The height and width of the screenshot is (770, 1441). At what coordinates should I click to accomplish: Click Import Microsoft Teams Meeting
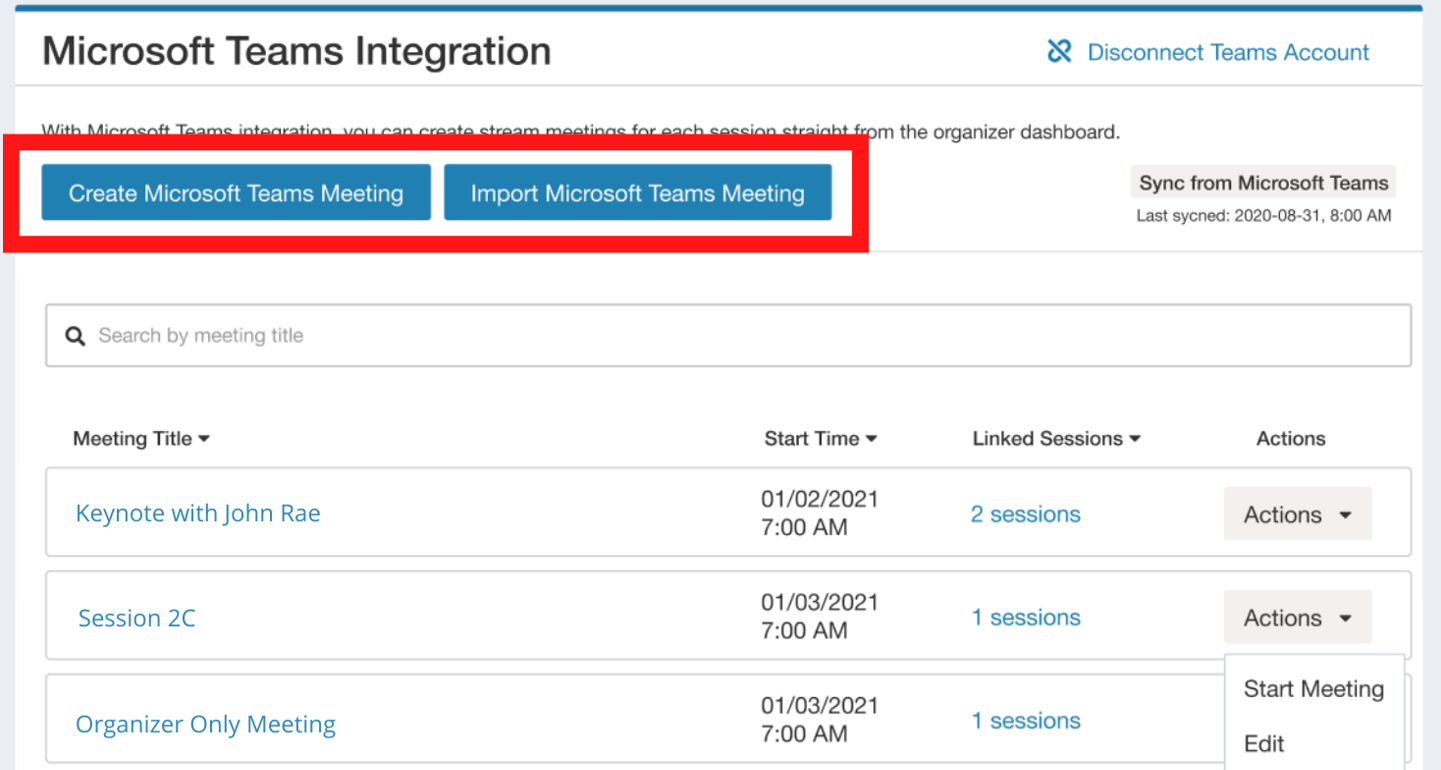[x=638, y=191]
